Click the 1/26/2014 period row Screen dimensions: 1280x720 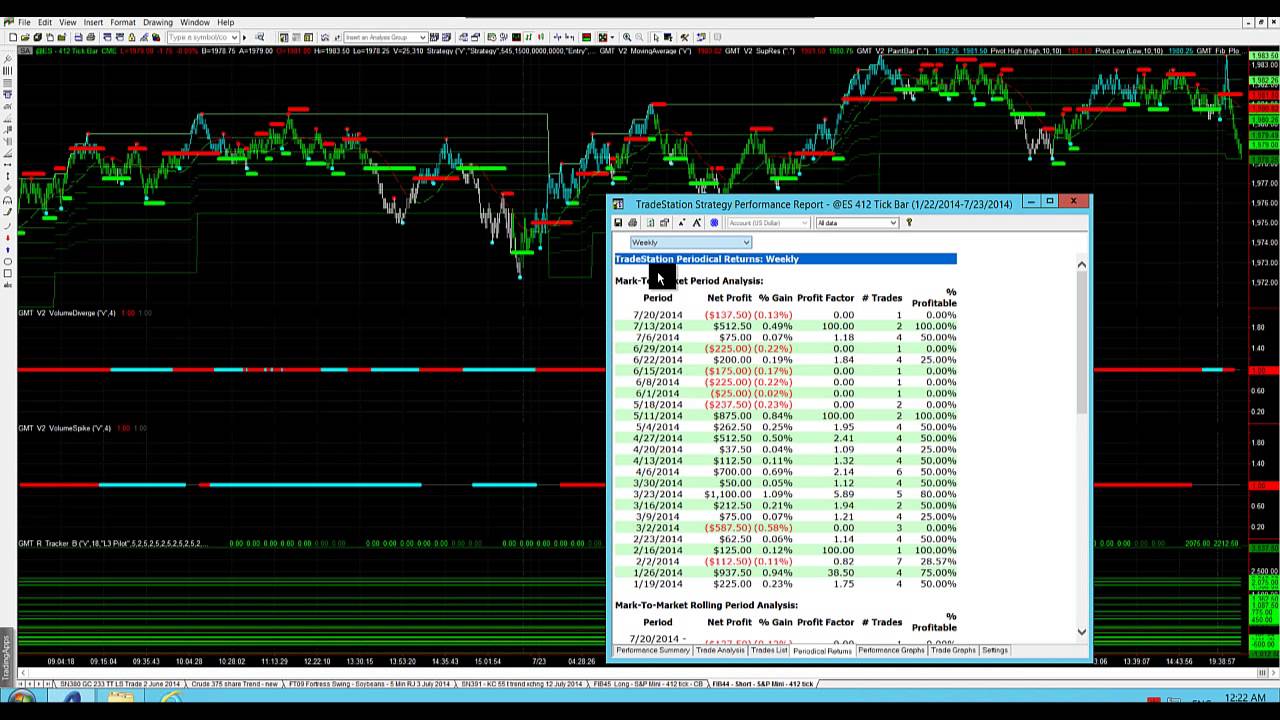785,573
